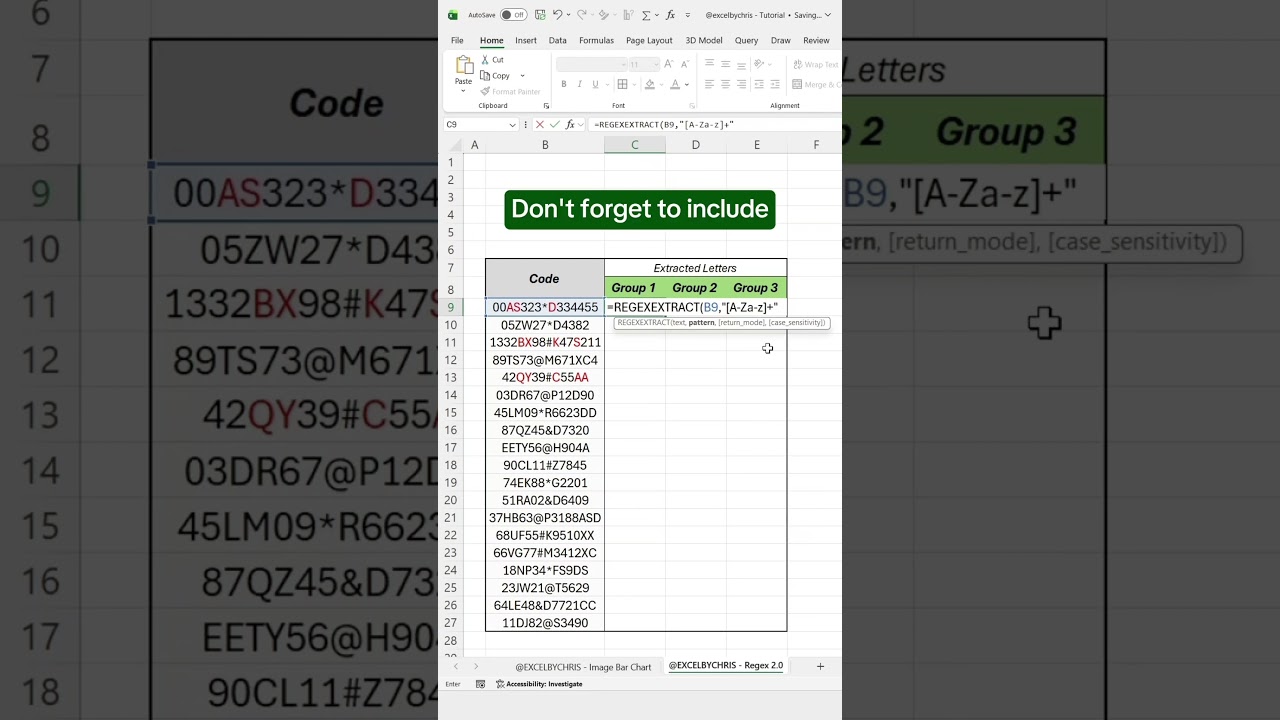
Task: Click the Top Align icon
Action: [709, 64]
